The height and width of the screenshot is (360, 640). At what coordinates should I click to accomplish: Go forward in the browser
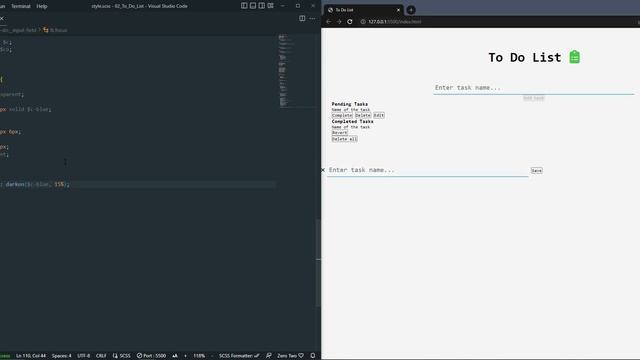(x=339, y=22)
